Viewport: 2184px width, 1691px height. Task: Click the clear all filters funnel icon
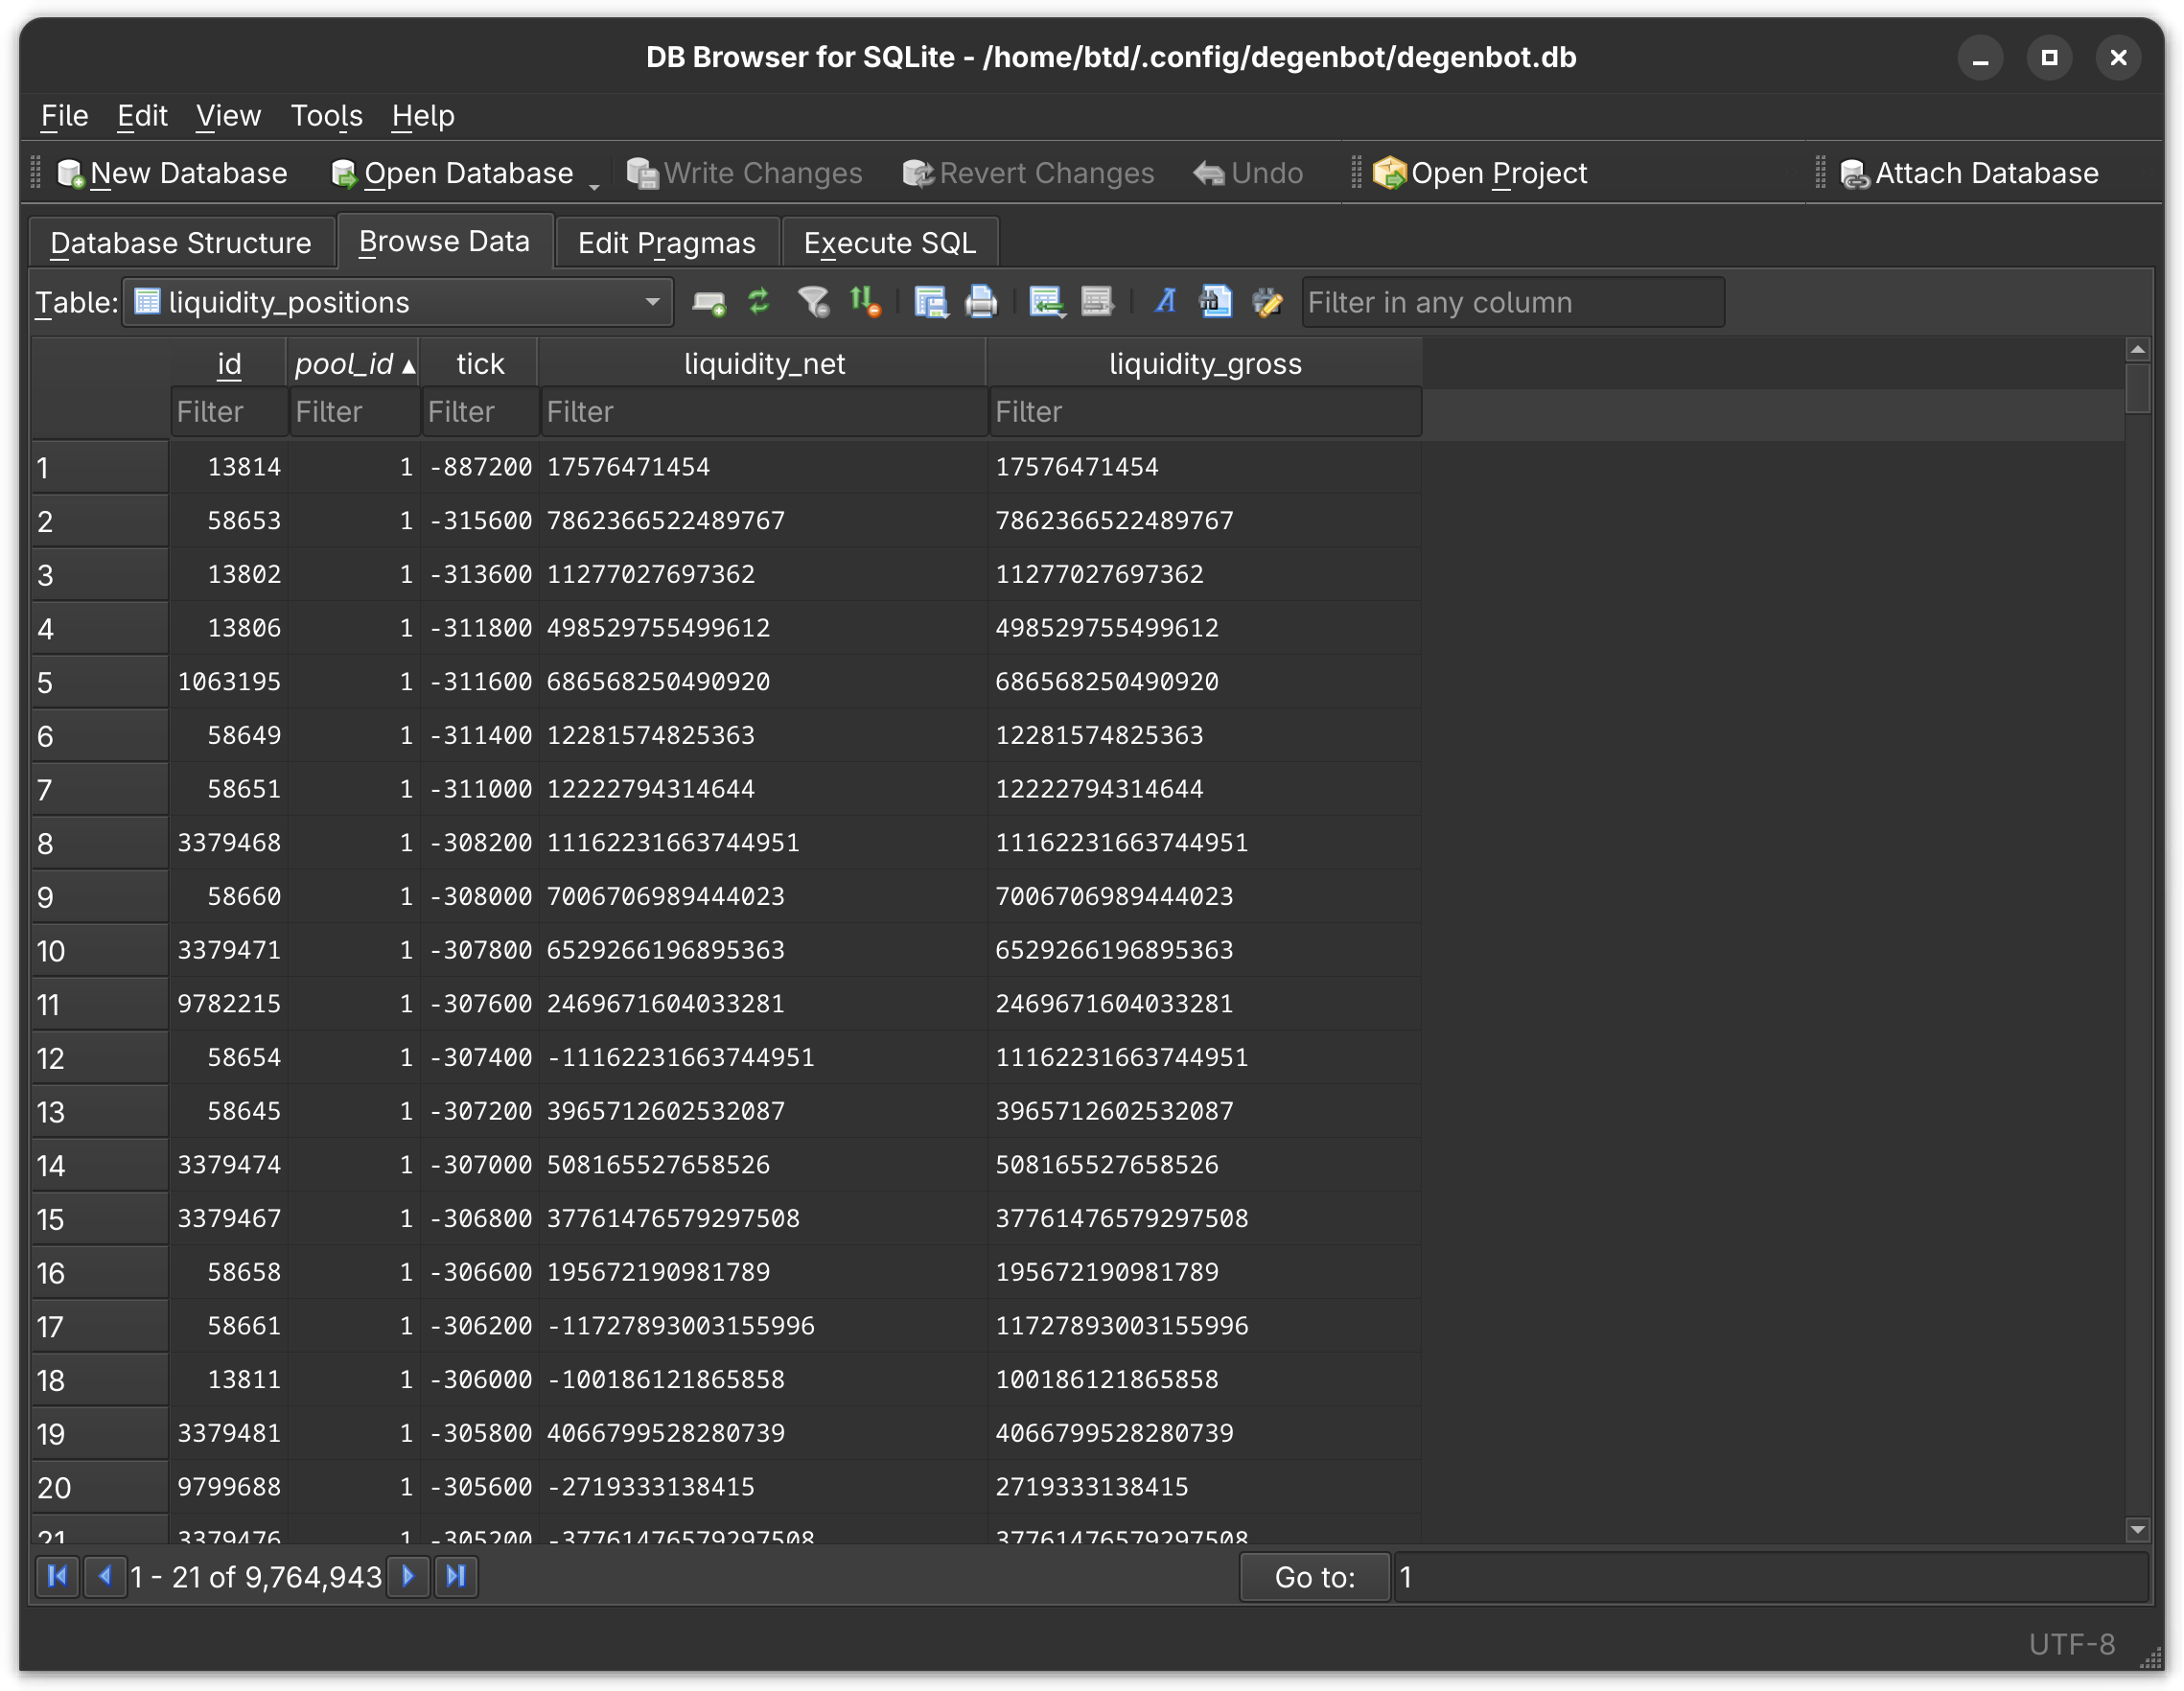(813, 302)
